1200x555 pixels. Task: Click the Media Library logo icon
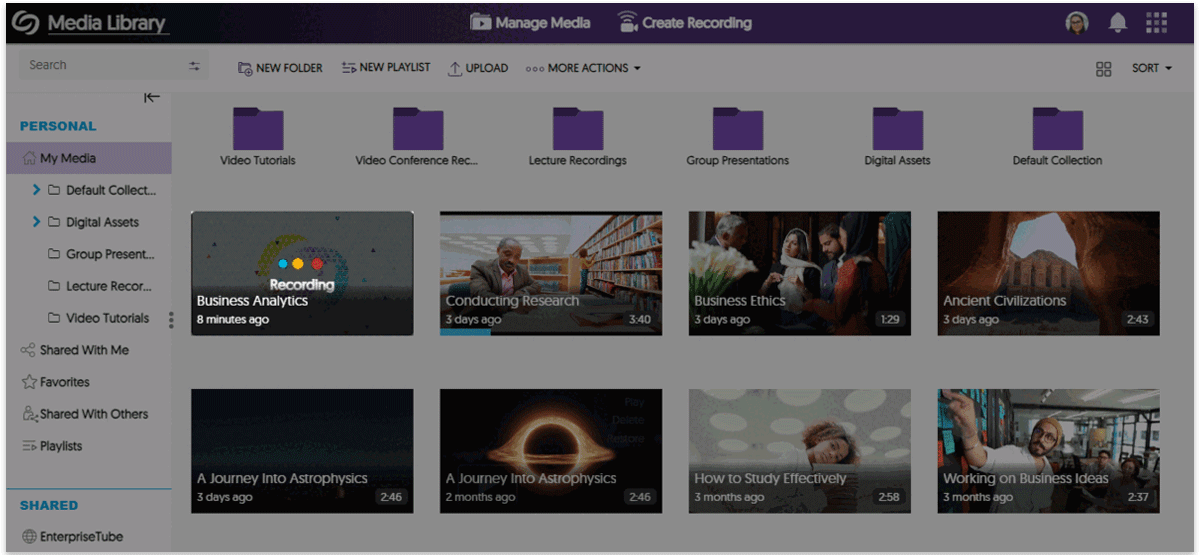coord(26,23)
